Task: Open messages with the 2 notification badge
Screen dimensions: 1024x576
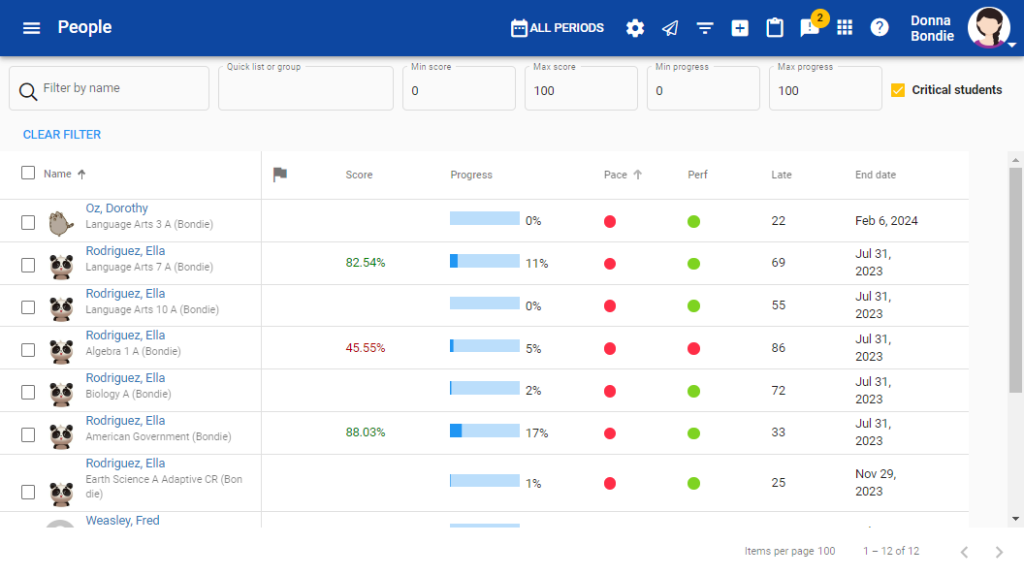Action: tap(810, 28)
